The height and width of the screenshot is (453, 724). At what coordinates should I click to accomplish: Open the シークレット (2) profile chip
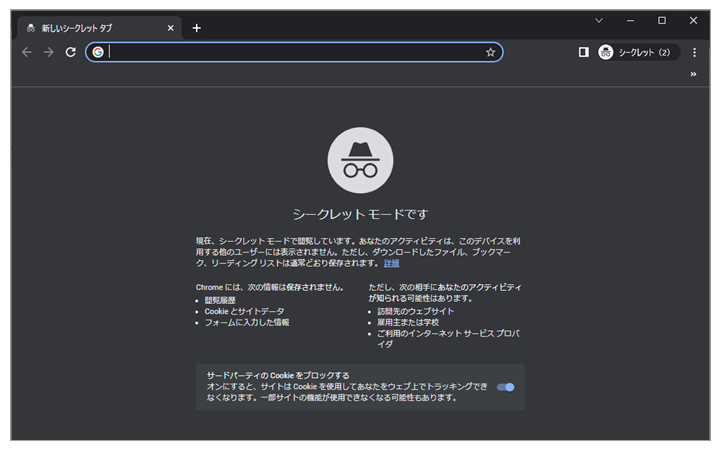tap(637, 52)
